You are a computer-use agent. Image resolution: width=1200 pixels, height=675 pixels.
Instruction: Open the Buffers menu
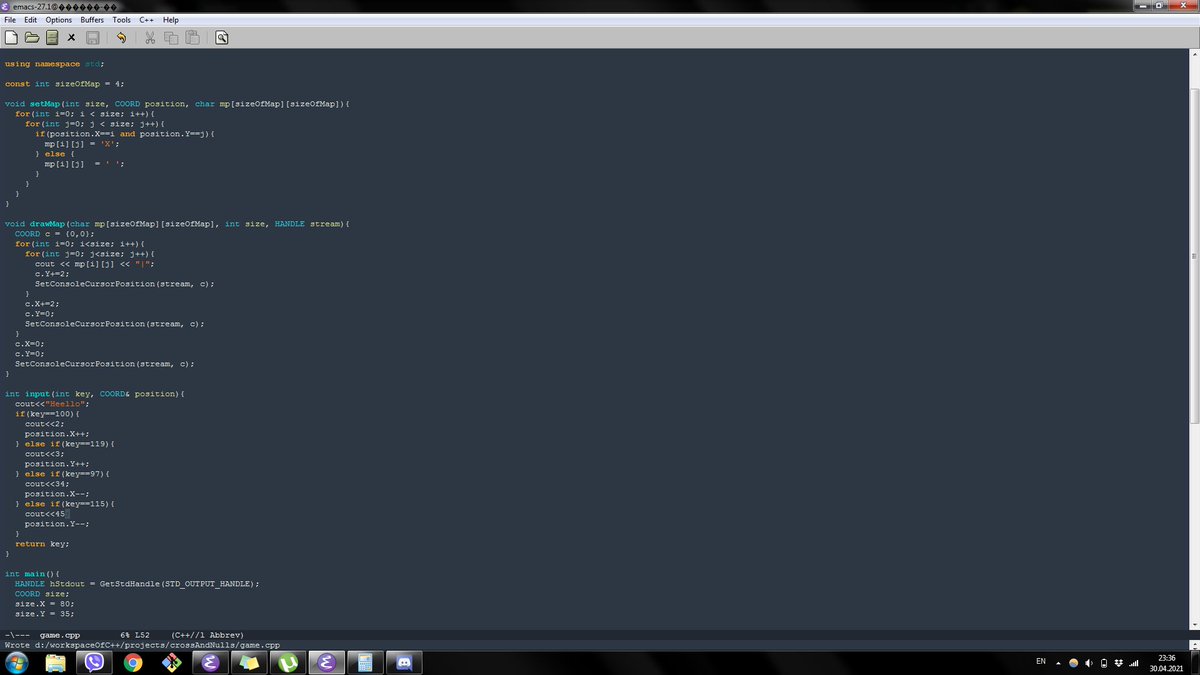(92, 20)
